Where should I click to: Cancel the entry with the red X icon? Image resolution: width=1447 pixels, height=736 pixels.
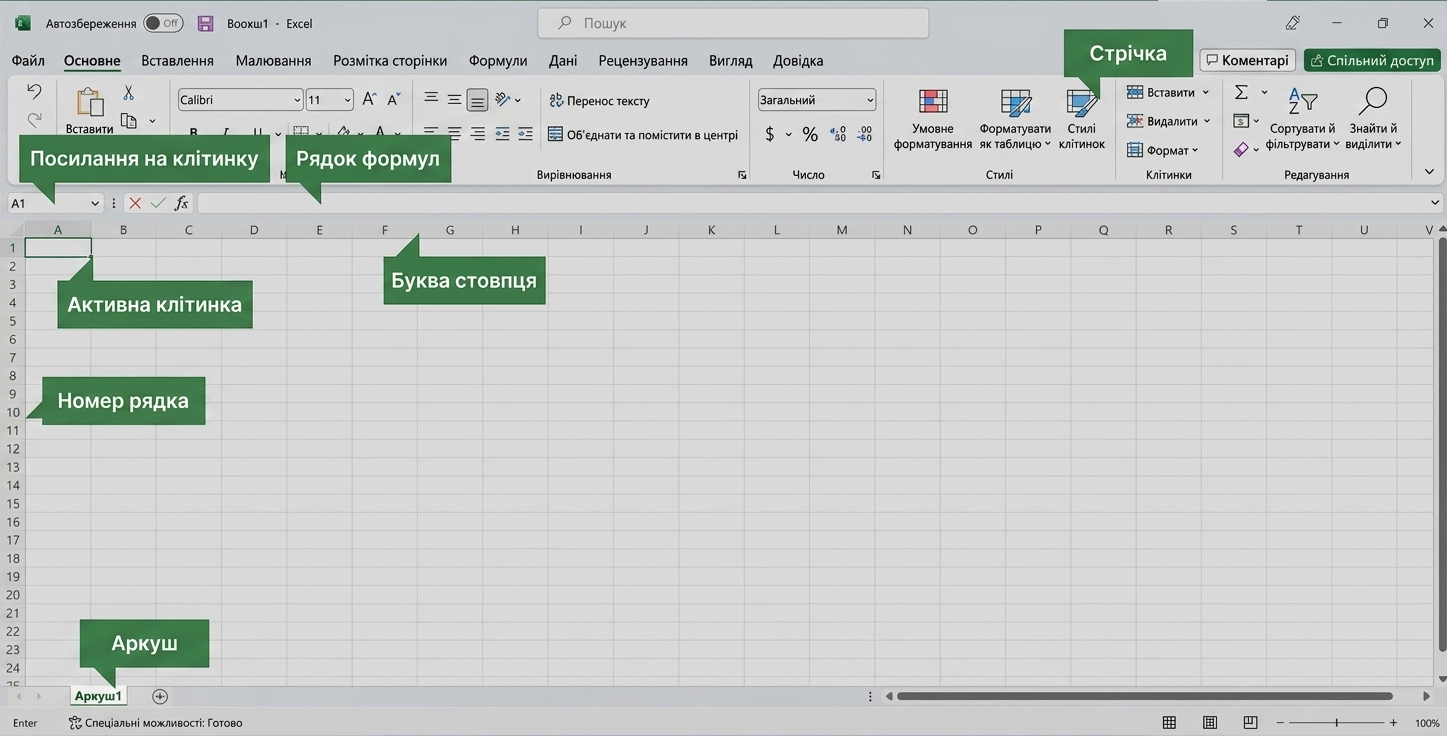(x=135, y=203)
